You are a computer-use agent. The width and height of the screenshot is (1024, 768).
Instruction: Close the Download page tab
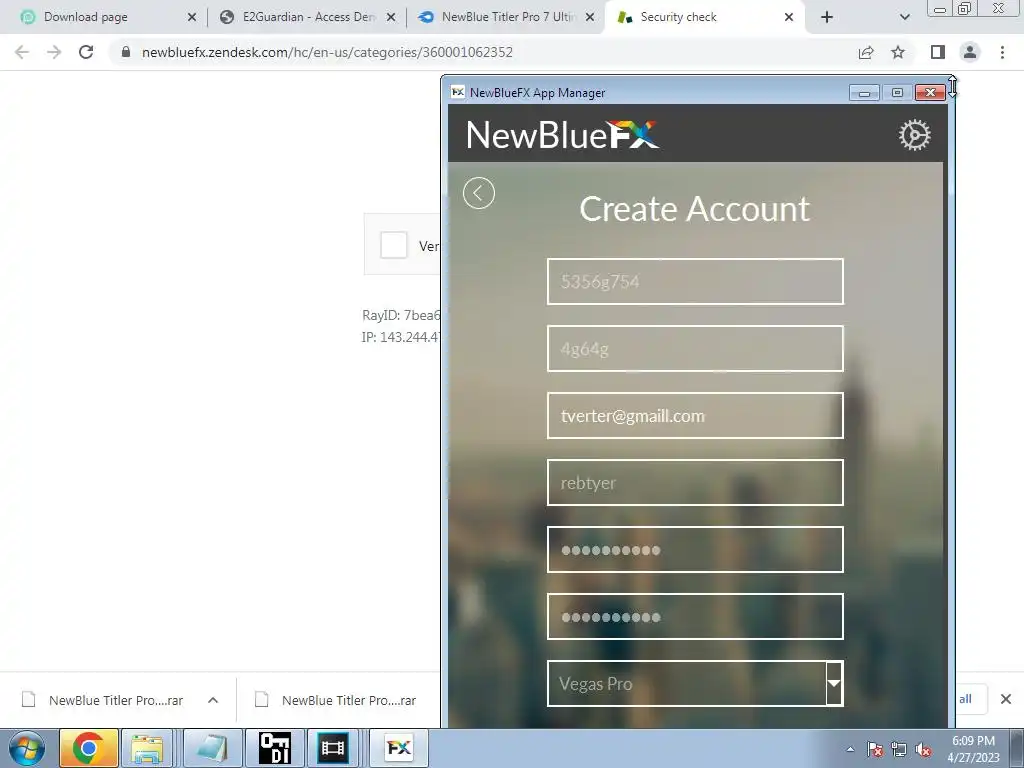click(x=192, y=18)
